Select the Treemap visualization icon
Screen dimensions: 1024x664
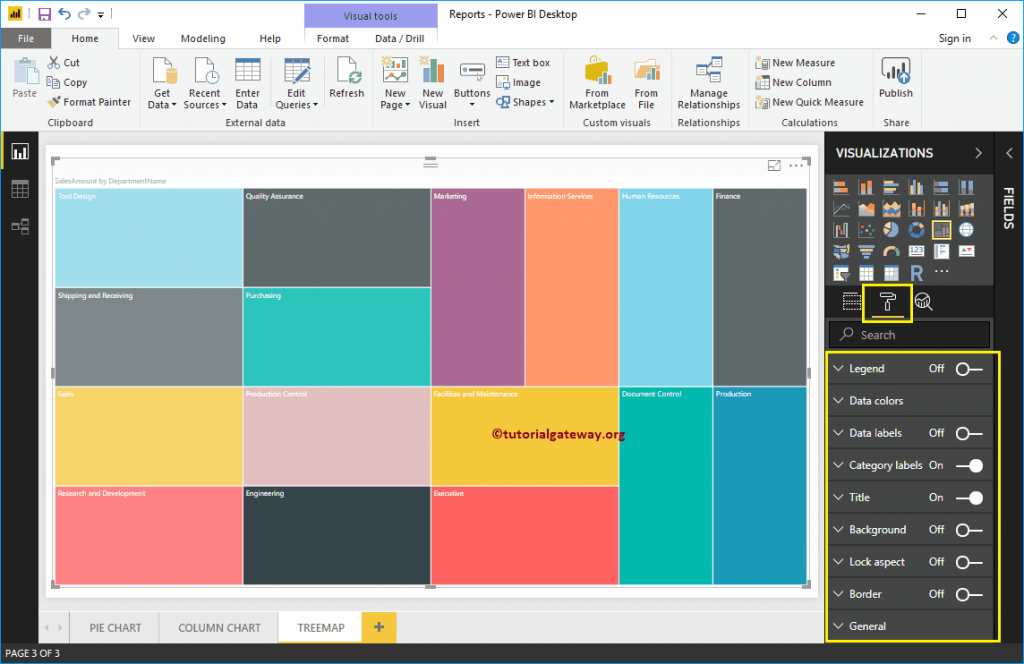click(941, 229)
